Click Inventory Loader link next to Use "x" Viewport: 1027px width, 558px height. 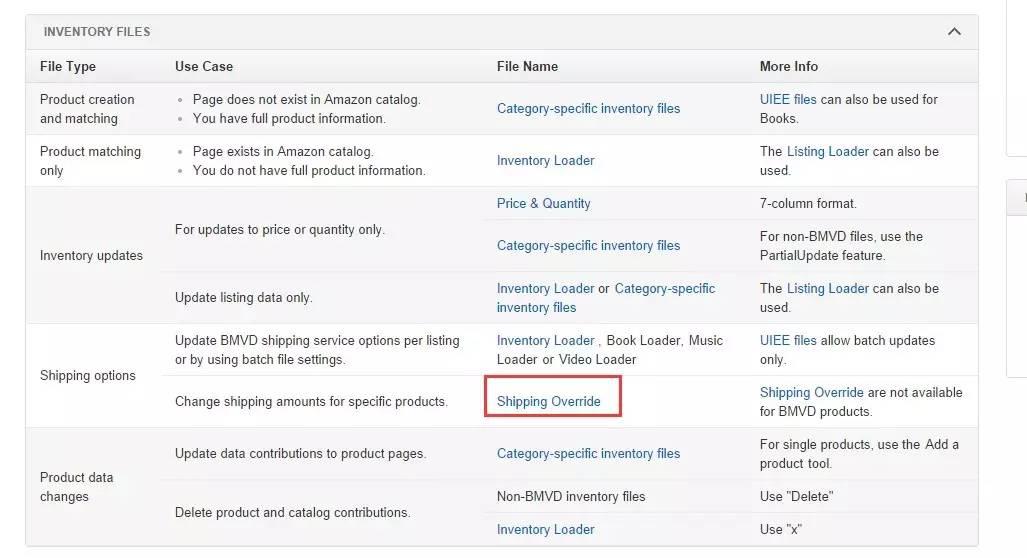[545, 529]
